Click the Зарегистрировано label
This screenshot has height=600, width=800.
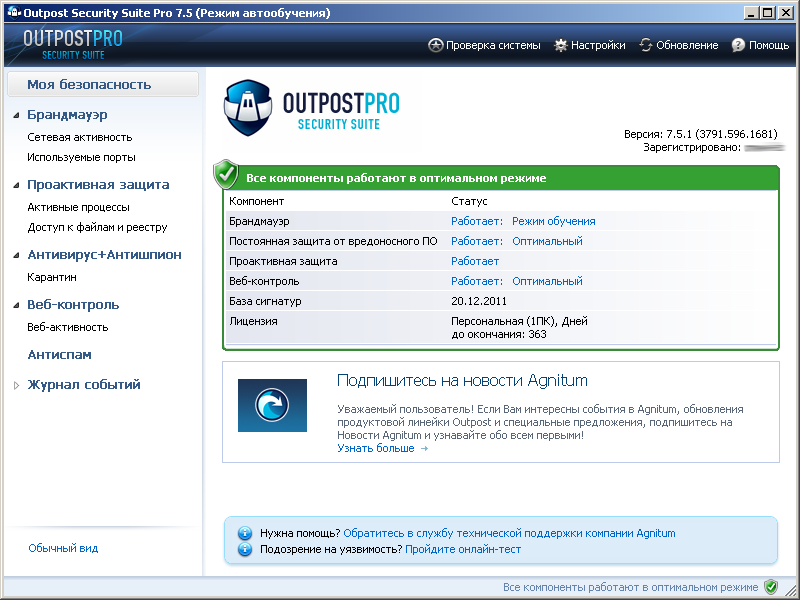692,147
